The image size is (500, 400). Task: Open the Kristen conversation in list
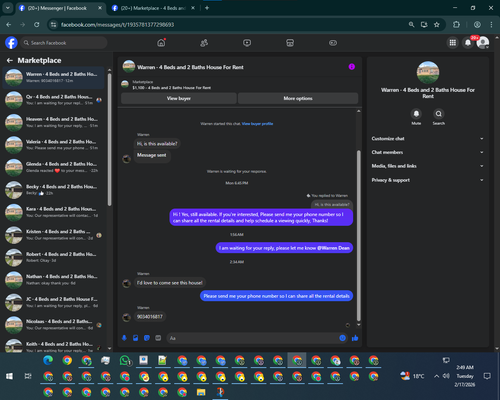(x=53, y=235)
